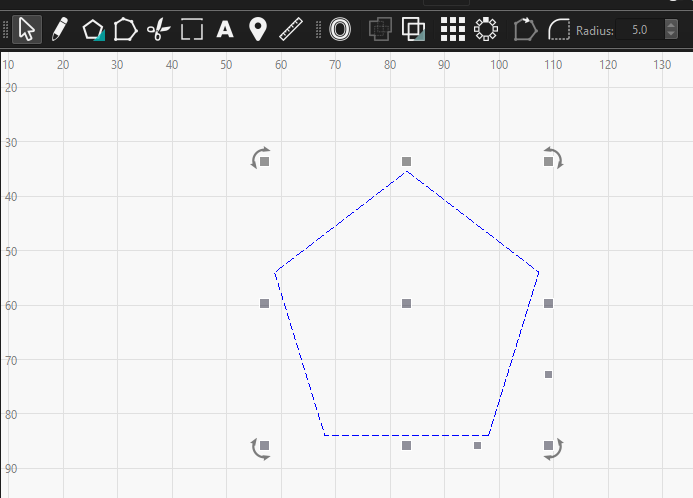Select the pentagon polygon shape tool

point(93,30)
